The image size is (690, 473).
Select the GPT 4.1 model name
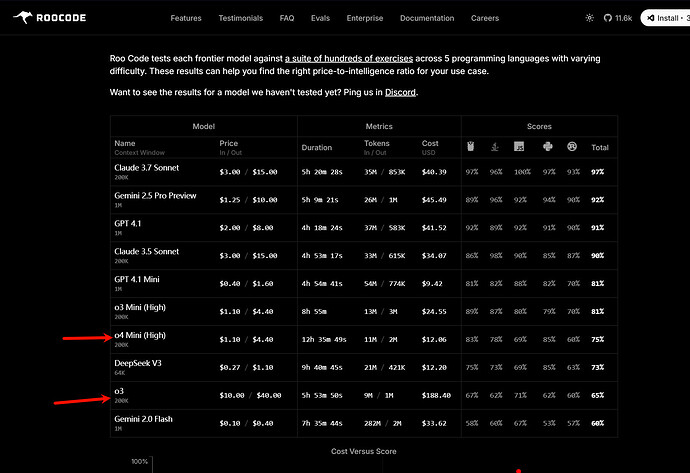pos(128,224)
